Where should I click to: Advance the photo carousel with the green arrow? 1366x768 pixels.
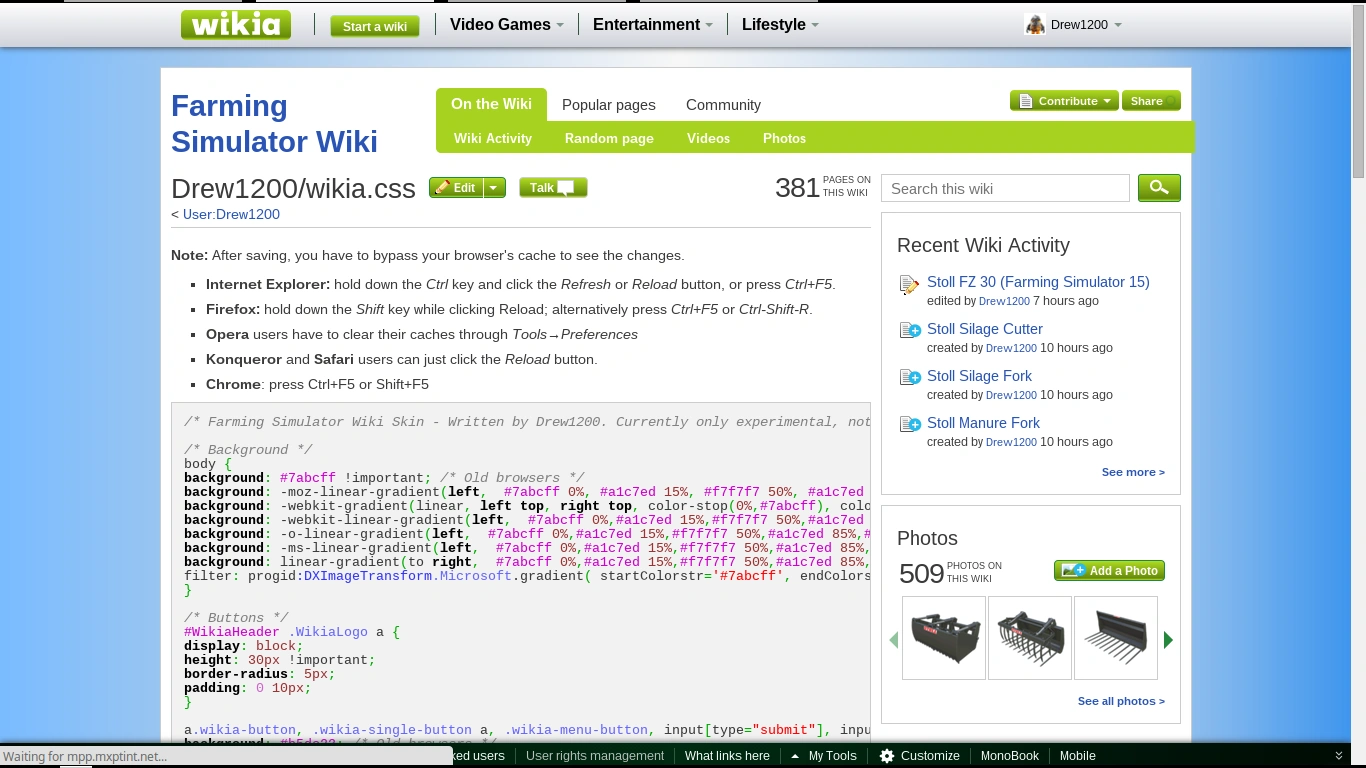coord(1168,639)
